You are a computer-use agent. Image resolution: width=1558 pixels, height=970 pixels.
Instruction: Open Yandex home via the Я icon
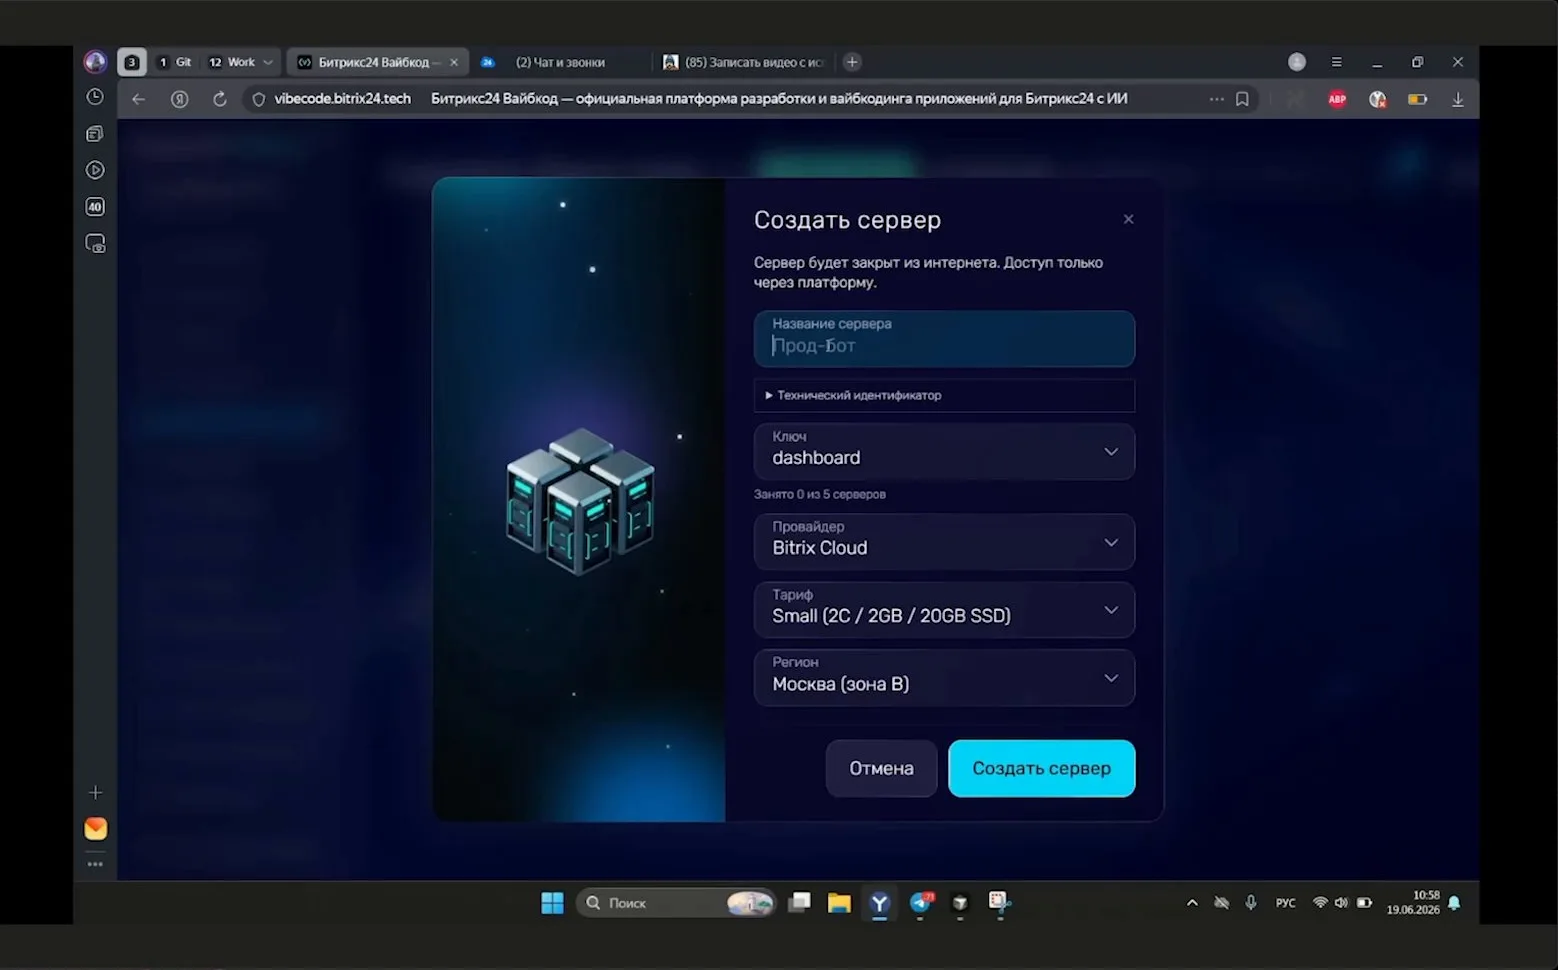pyautogui.click(x=180, y=99)
